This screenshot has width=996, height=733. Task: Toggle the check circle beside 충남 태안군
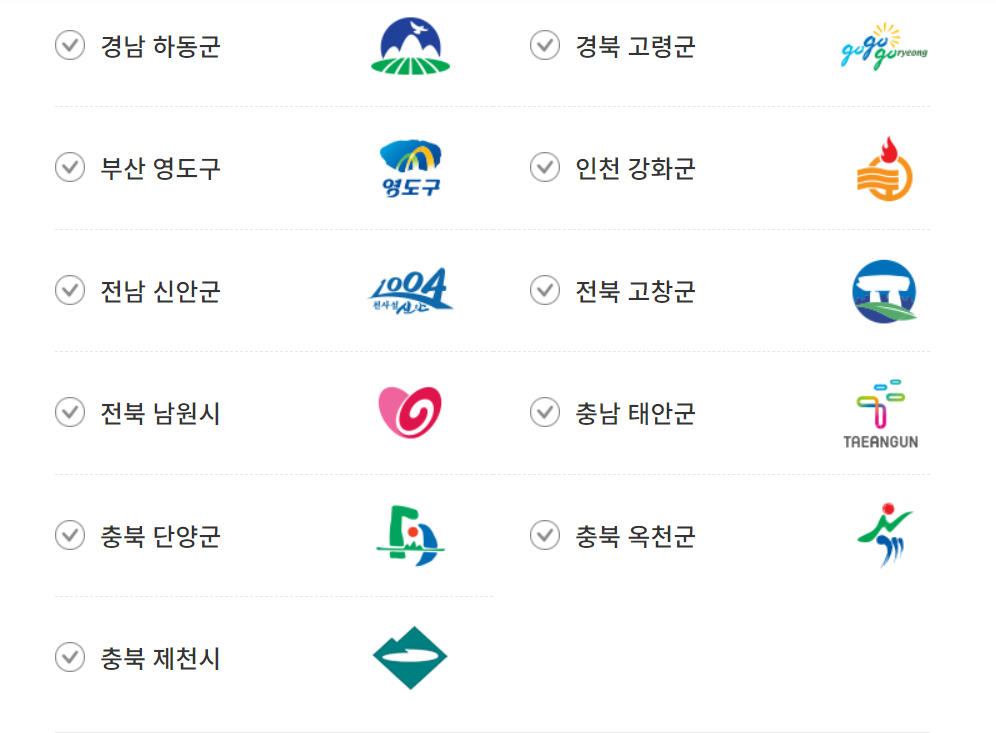pyautogui.click(x=544, y=412)
